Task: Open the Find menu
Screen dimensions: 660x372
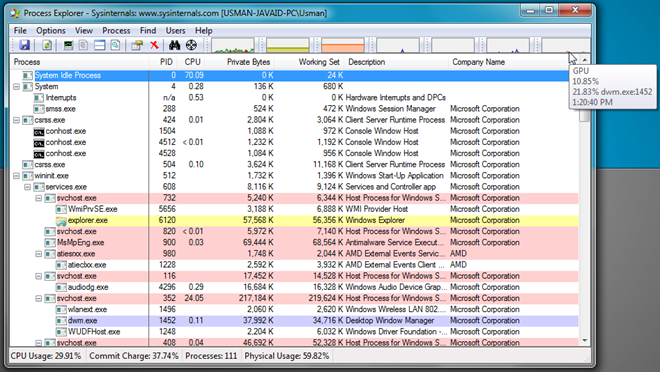Action: pyautogui.click(x=148, y=31)
